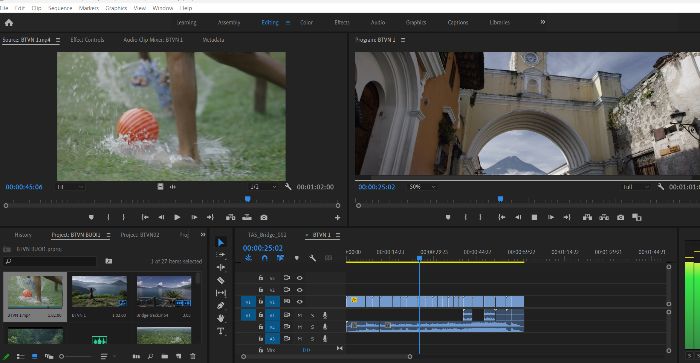Screen dimensions: 700x363
Task: Click Insert button in Source monitor
Action: coord(230,217)
